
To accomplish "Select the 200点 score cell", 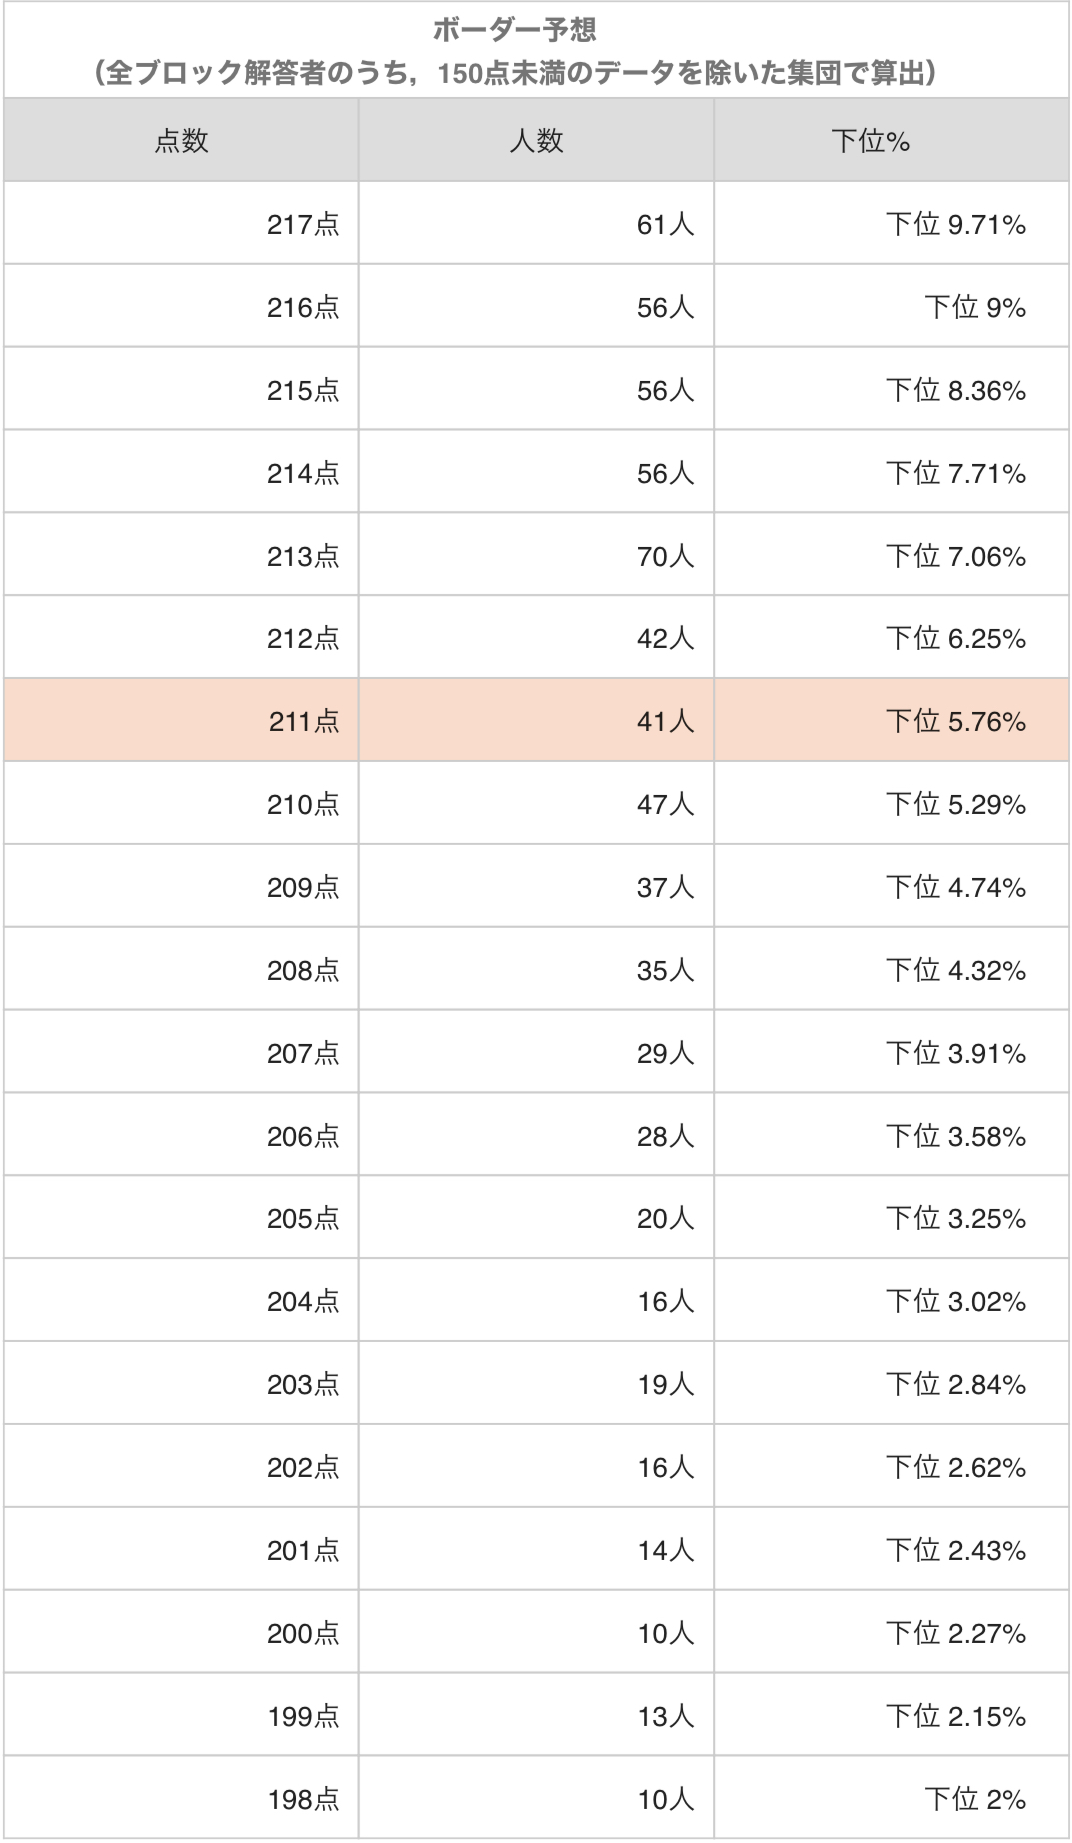I will tap(303, 1633).
